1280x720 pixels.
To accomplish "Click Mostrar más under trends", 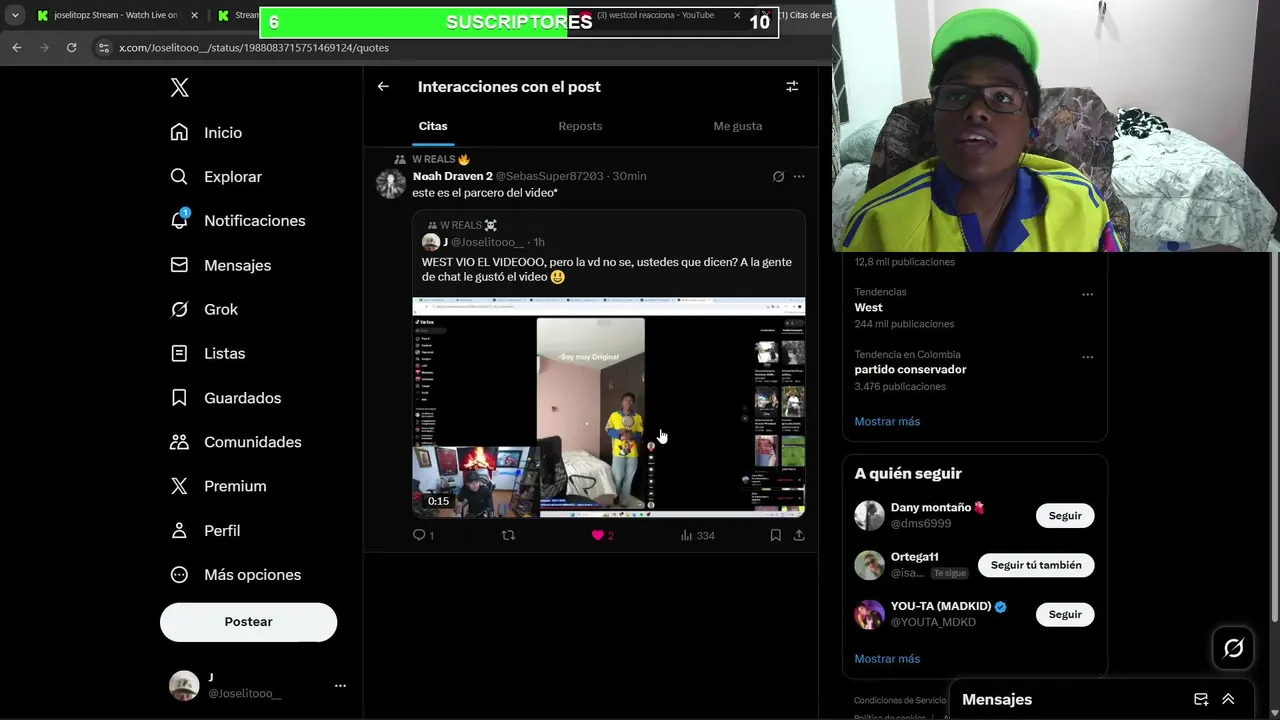I will 887,422.
